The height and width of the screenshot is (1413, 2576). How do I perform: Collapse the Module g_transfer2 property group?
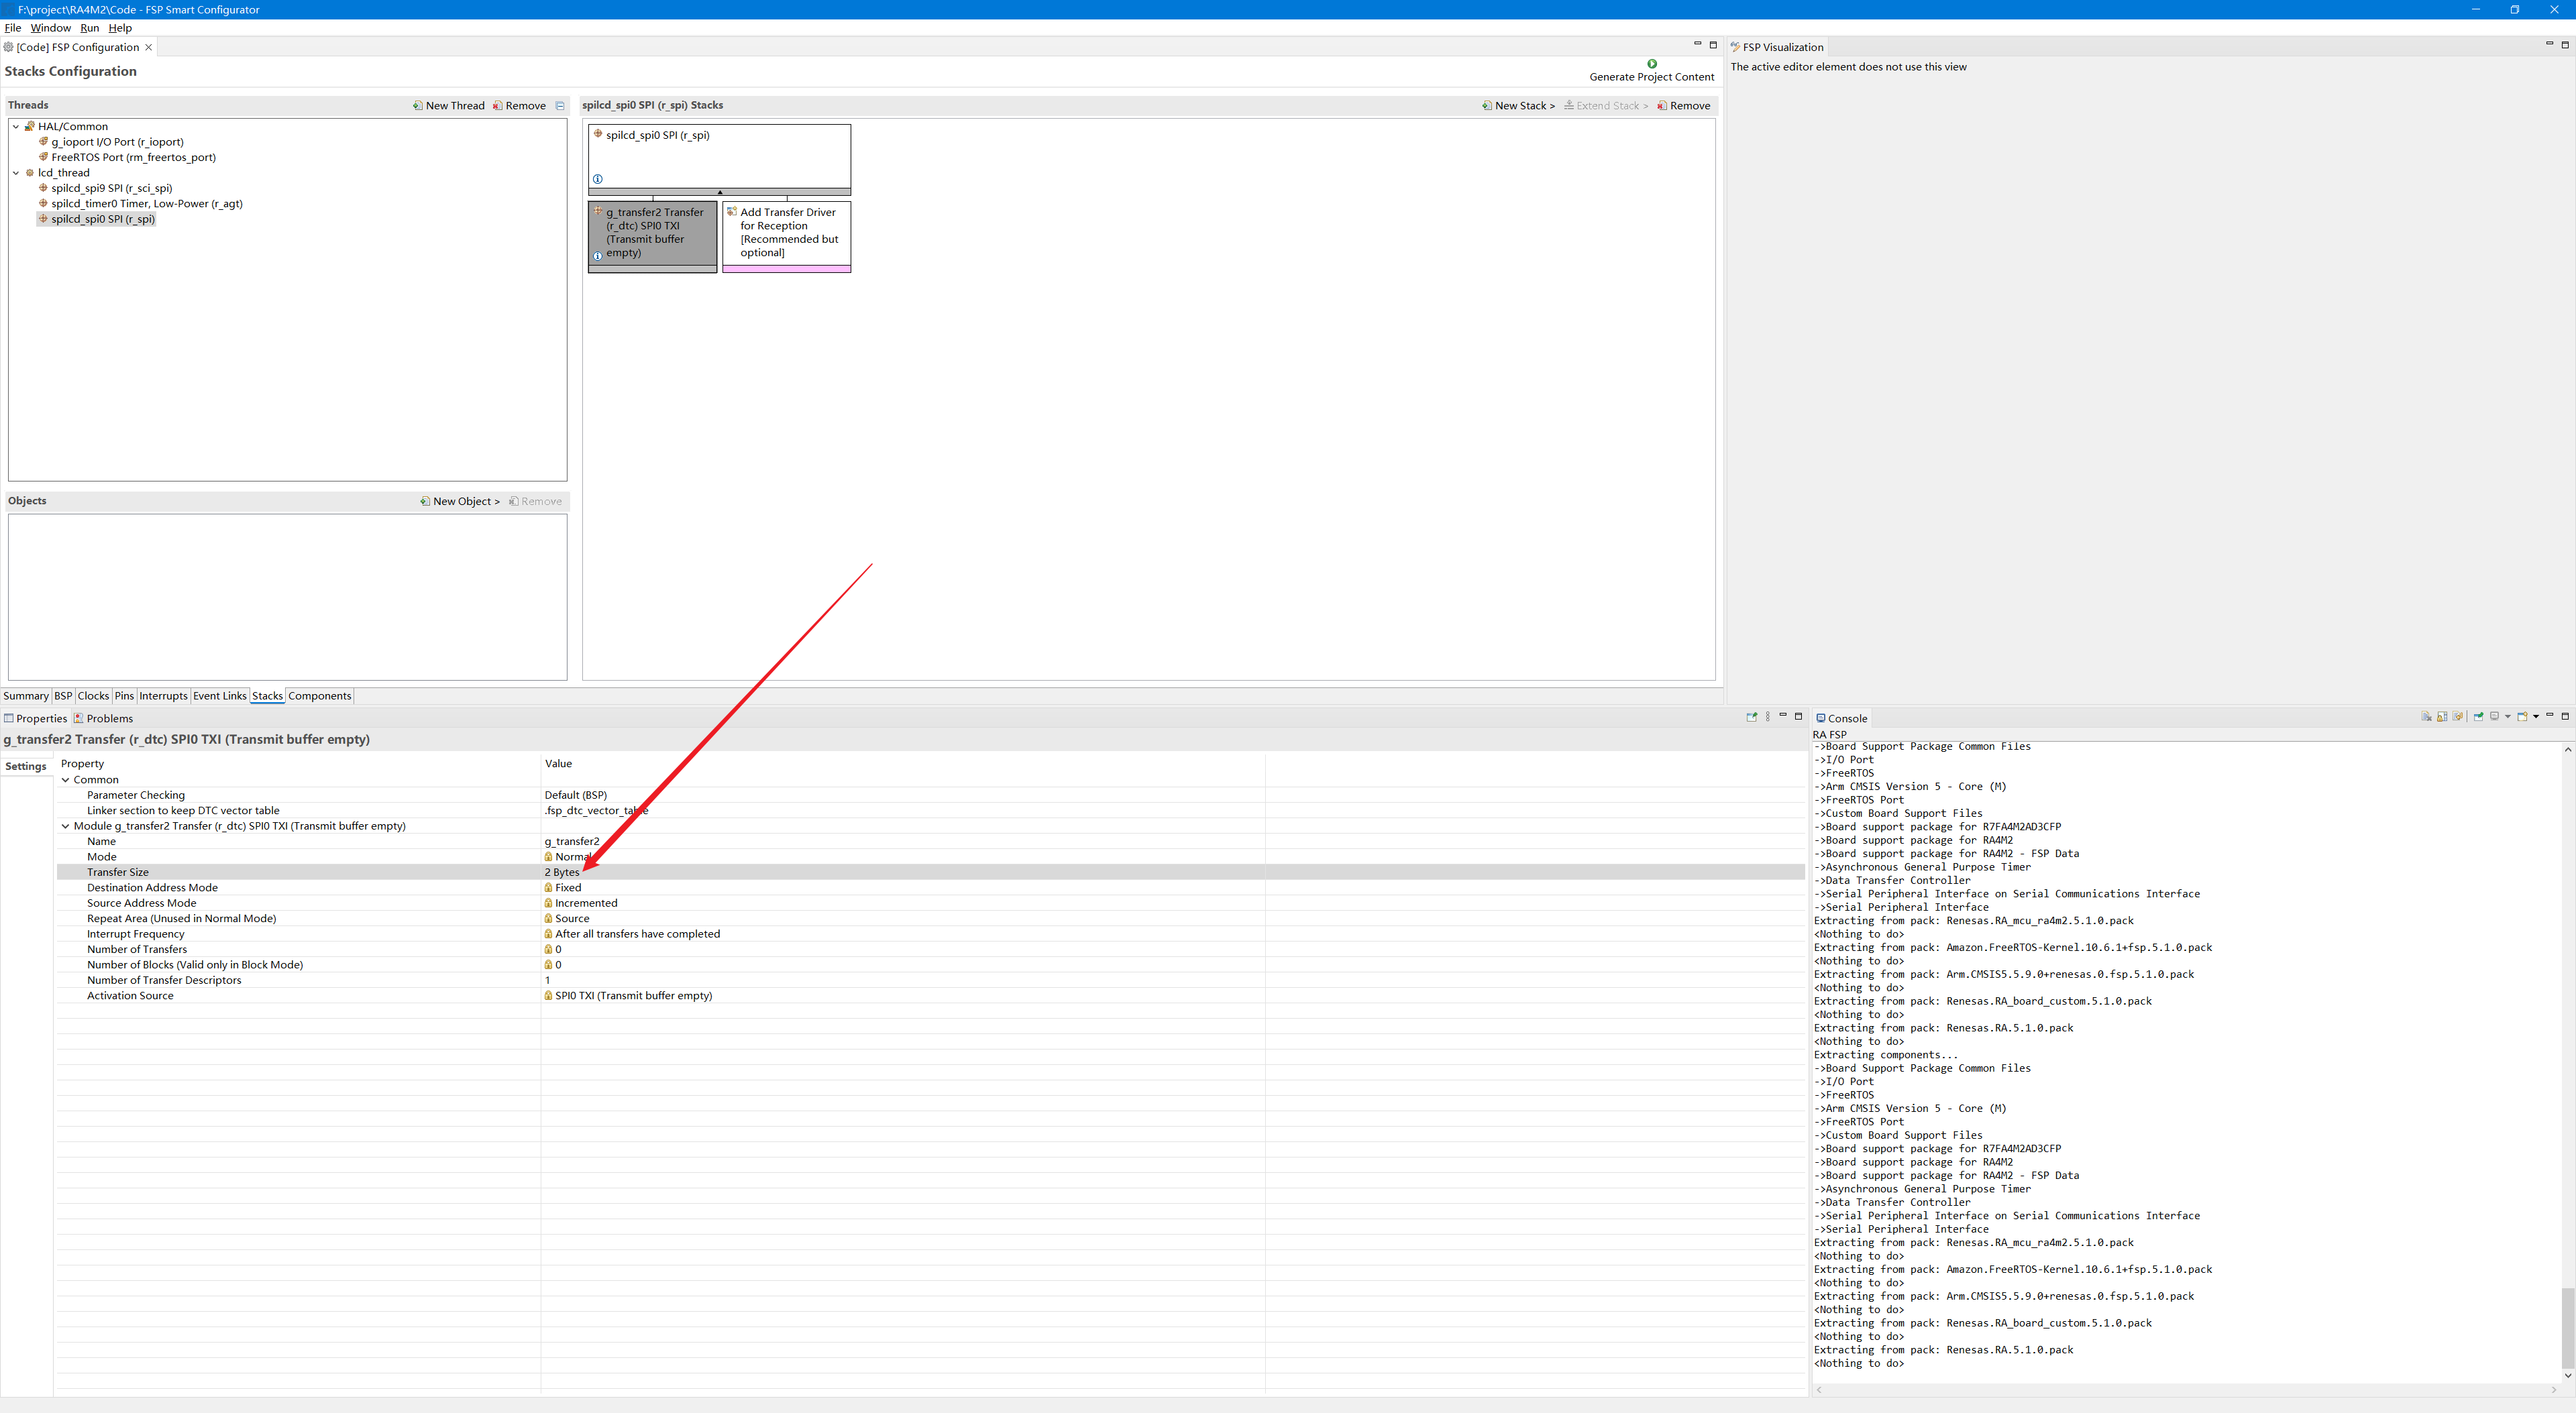point(66,826)
